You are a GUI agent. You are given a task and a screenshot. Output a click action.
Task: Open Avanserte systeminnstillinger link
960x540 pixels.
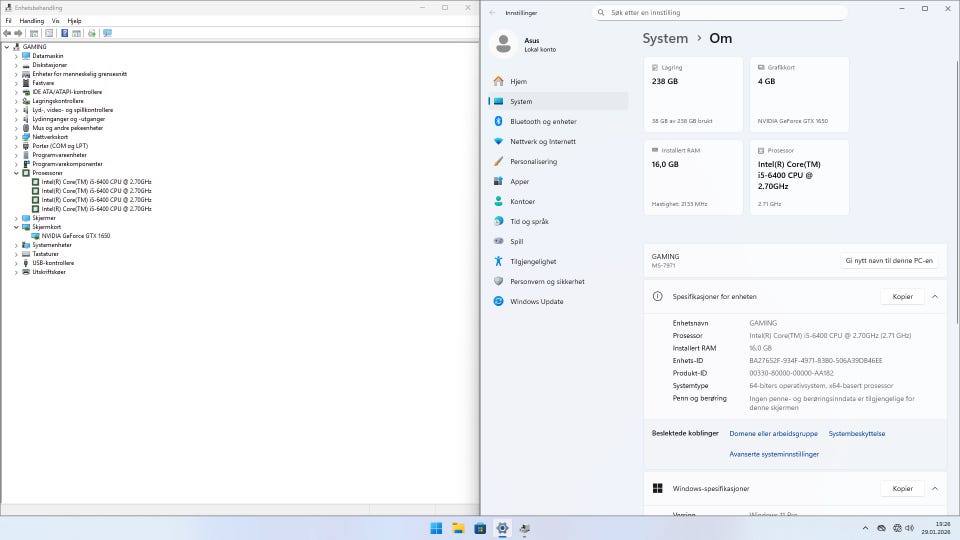pyautogui.click(x=774, y=454)
